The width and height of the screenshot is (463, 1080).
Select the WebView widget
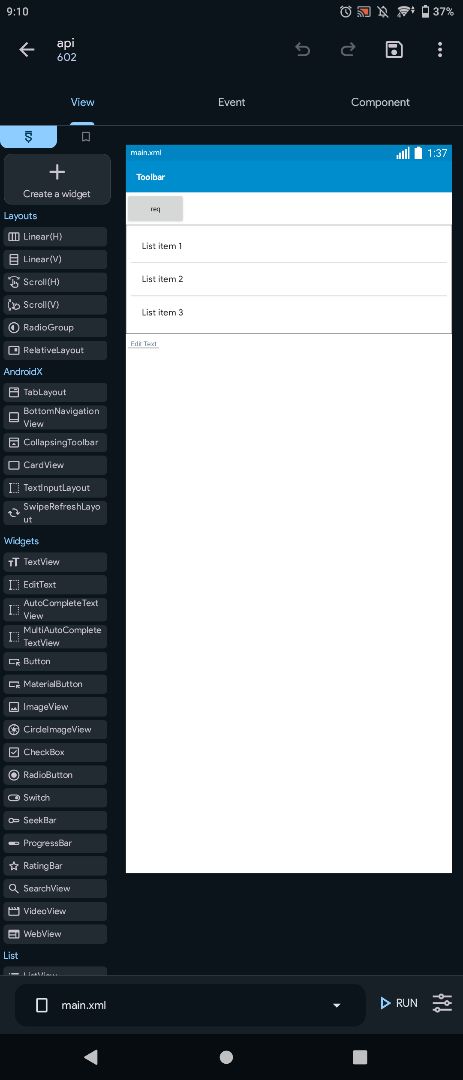tap(55, 934)
